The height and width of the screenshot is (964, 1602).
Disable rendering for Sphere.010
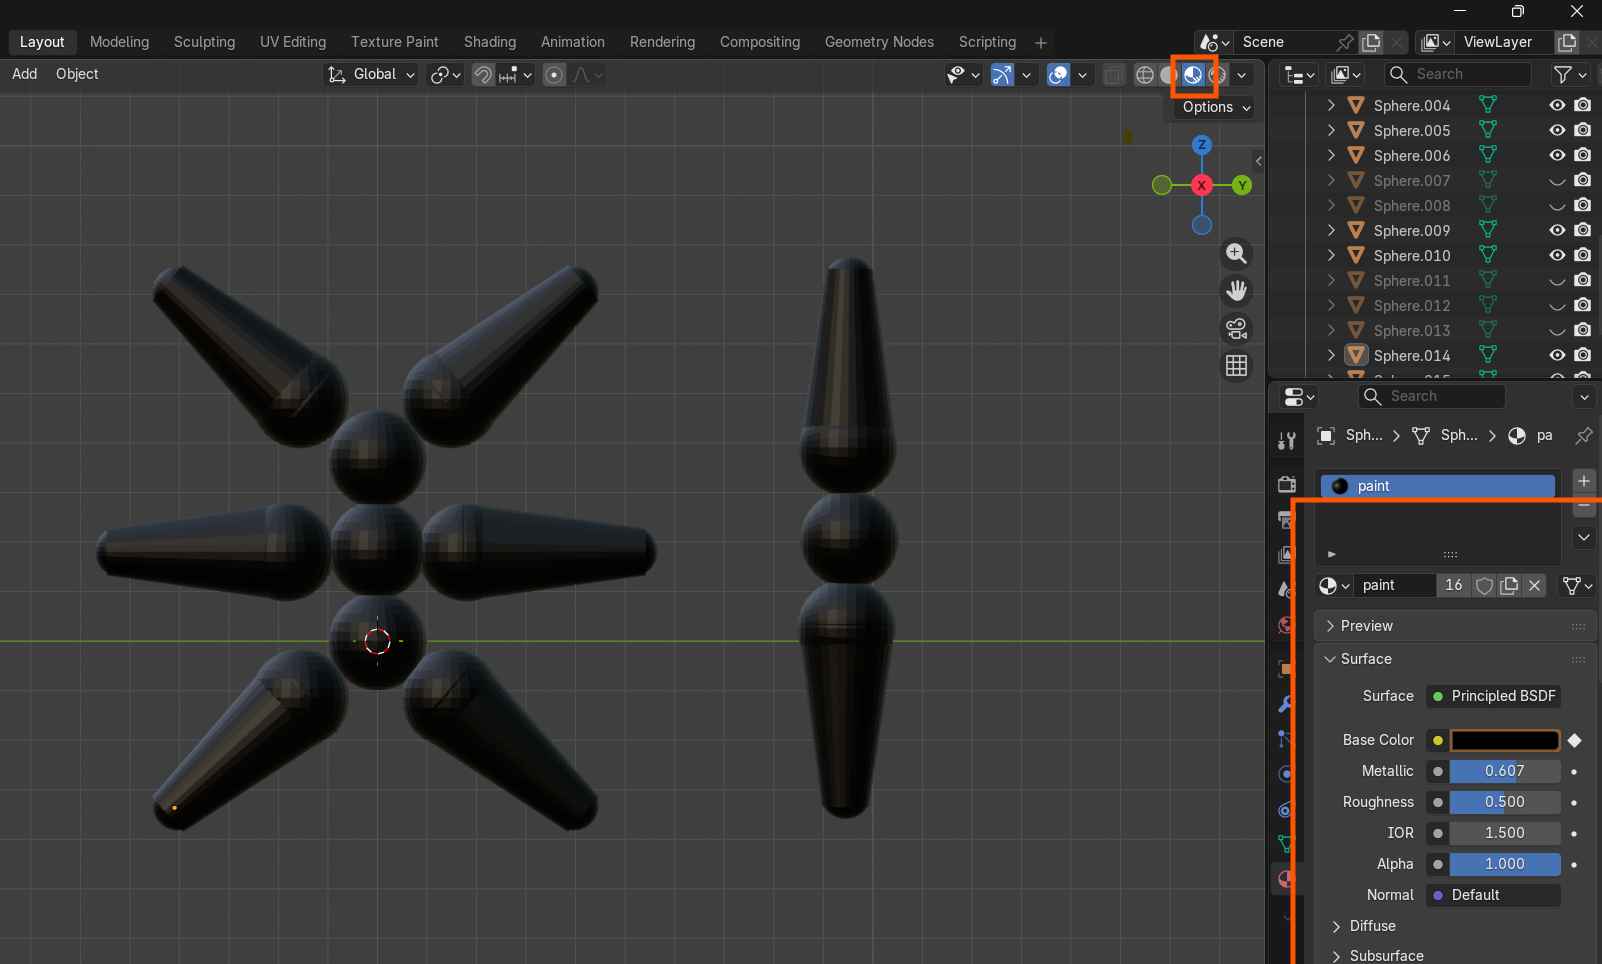click(1582, 256)
